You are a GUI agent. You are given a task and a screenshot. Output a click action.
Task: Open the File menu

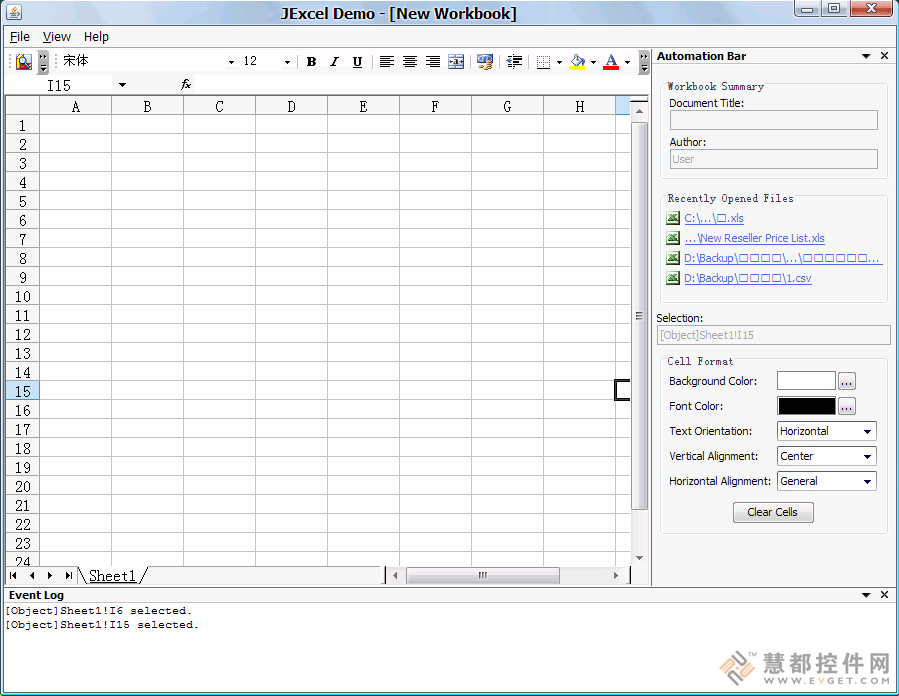pyautogui.click(x=19, y=36)
